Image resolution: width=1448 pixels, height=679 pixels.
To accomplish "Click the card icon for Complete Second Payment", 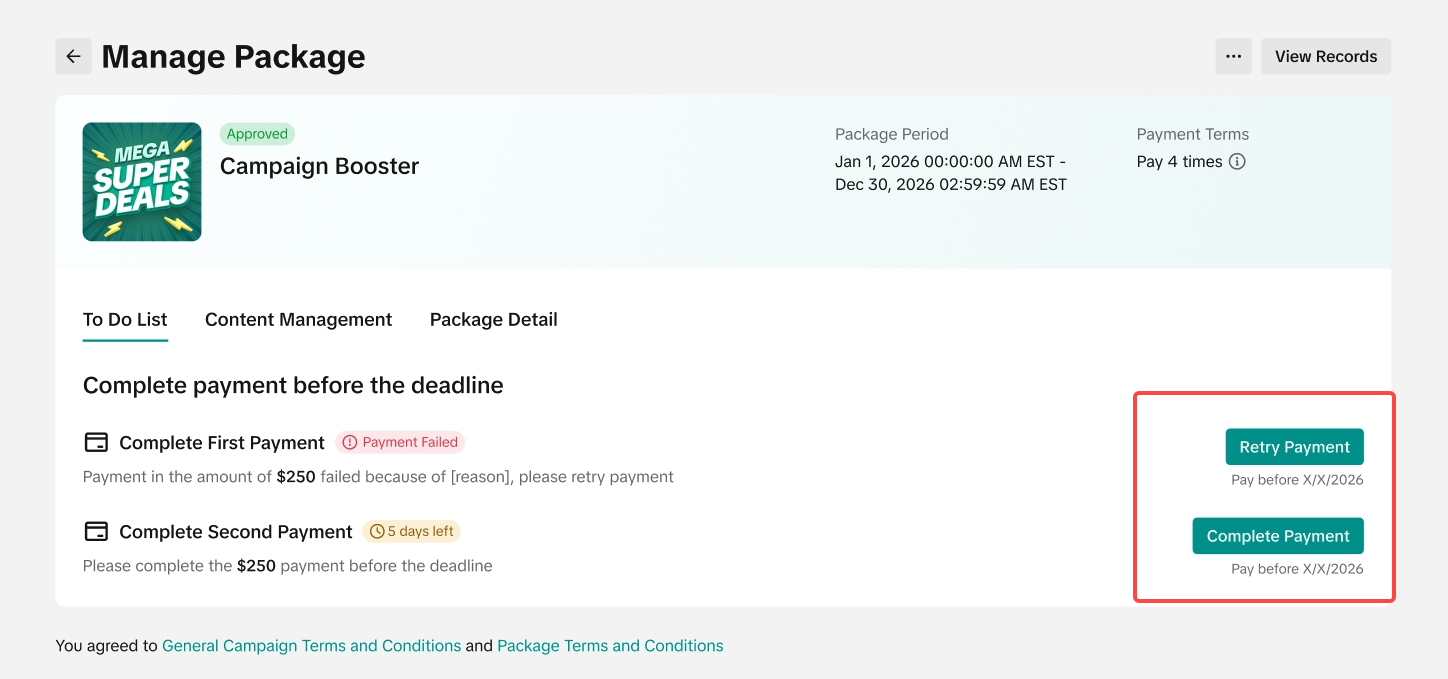I will 96,531.
